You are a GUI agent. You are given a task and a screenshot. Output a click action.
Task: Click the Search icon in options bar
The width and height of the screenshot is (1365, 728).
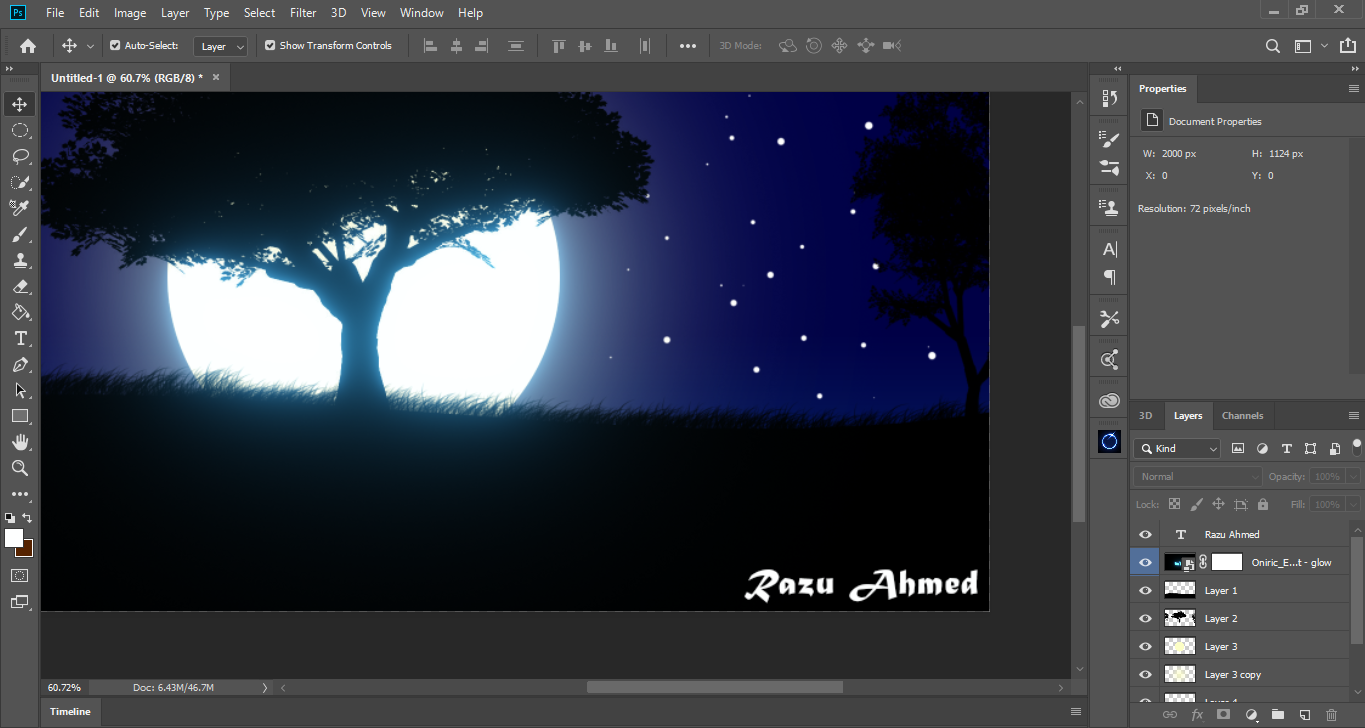pyautogui.click(x=1273, y=46)
